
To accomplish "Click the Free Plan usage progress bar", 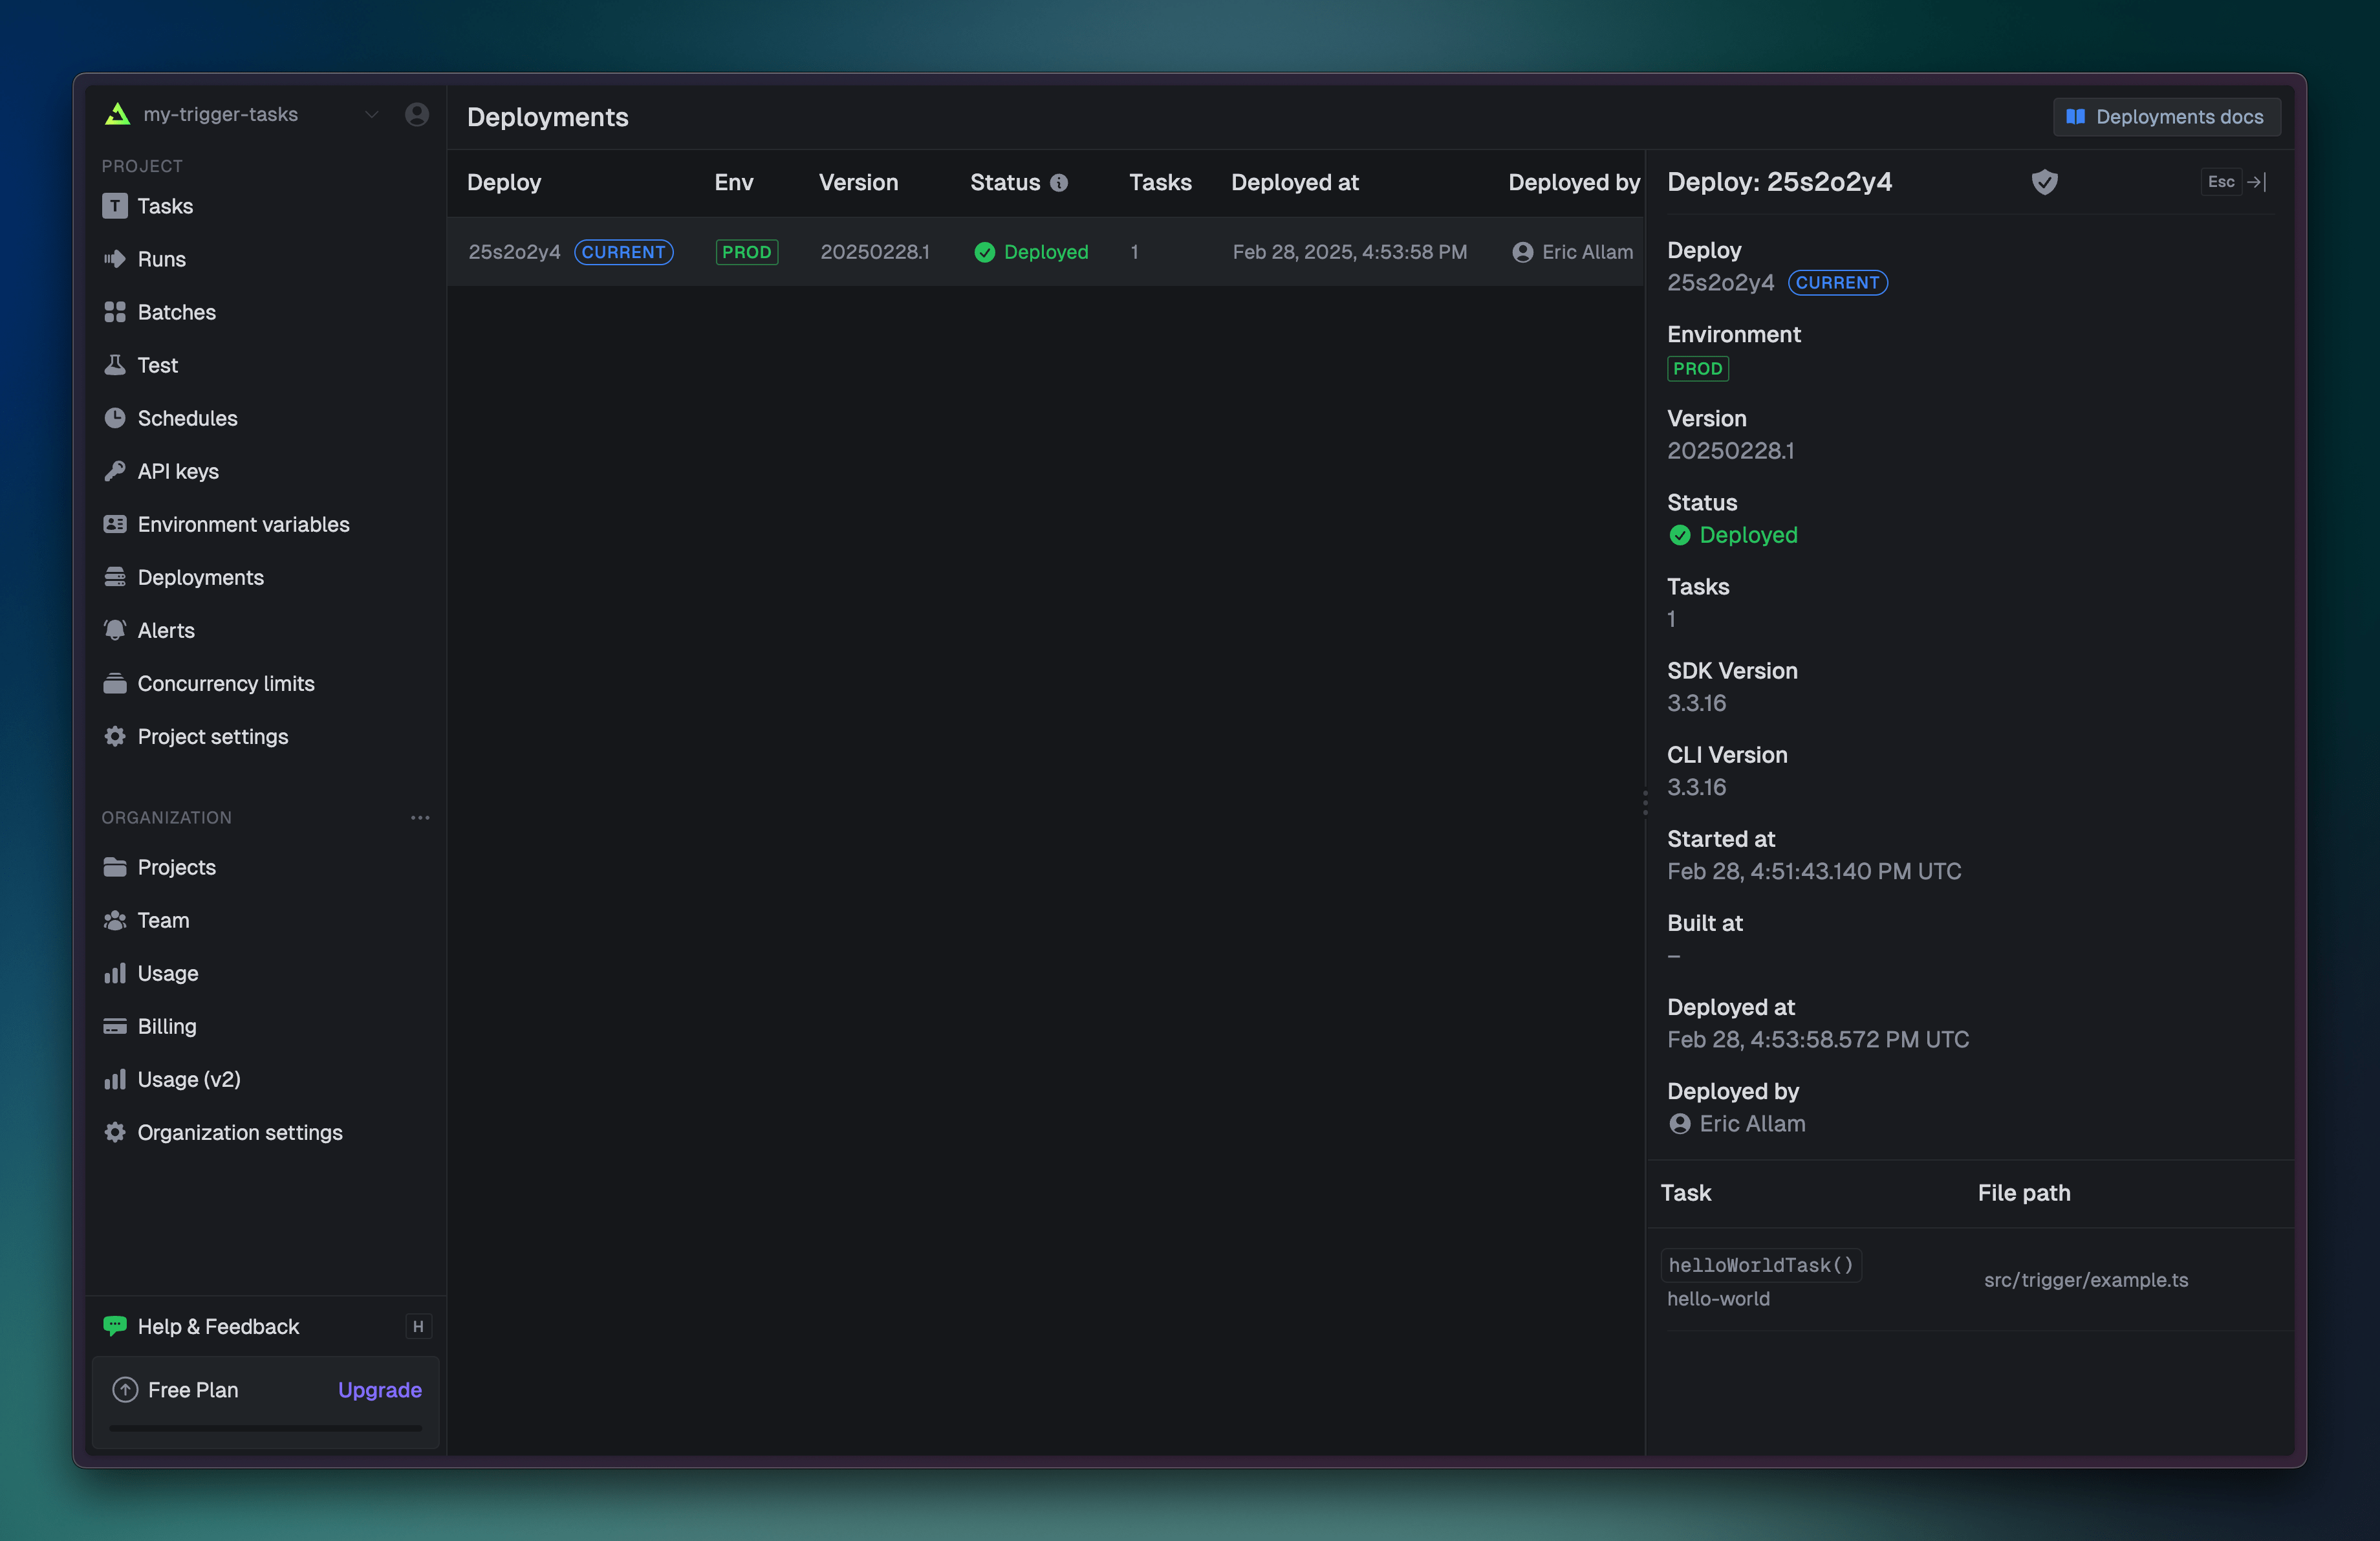I will click(x=264, y=1428).
